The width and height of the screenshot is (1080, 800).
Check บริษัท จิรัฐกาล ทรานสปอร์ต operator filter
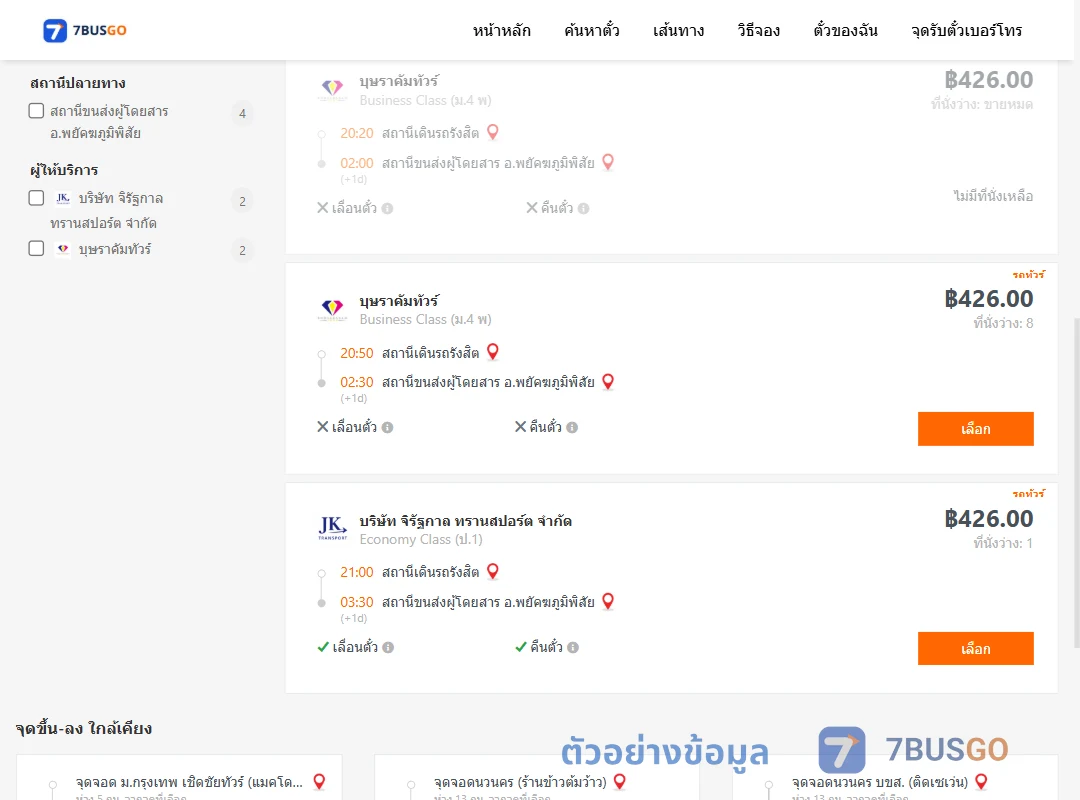click(37, 198)
